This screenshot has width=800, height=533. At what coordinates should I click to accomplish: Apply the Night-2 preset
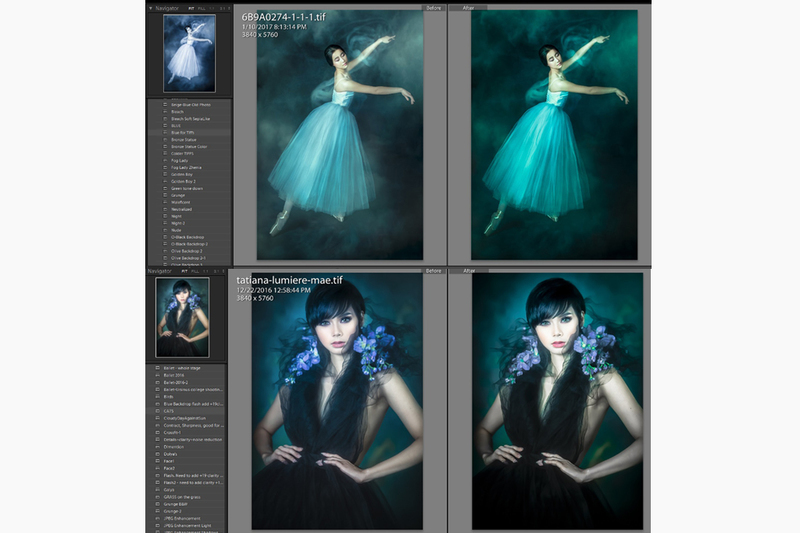click(178, 223)
